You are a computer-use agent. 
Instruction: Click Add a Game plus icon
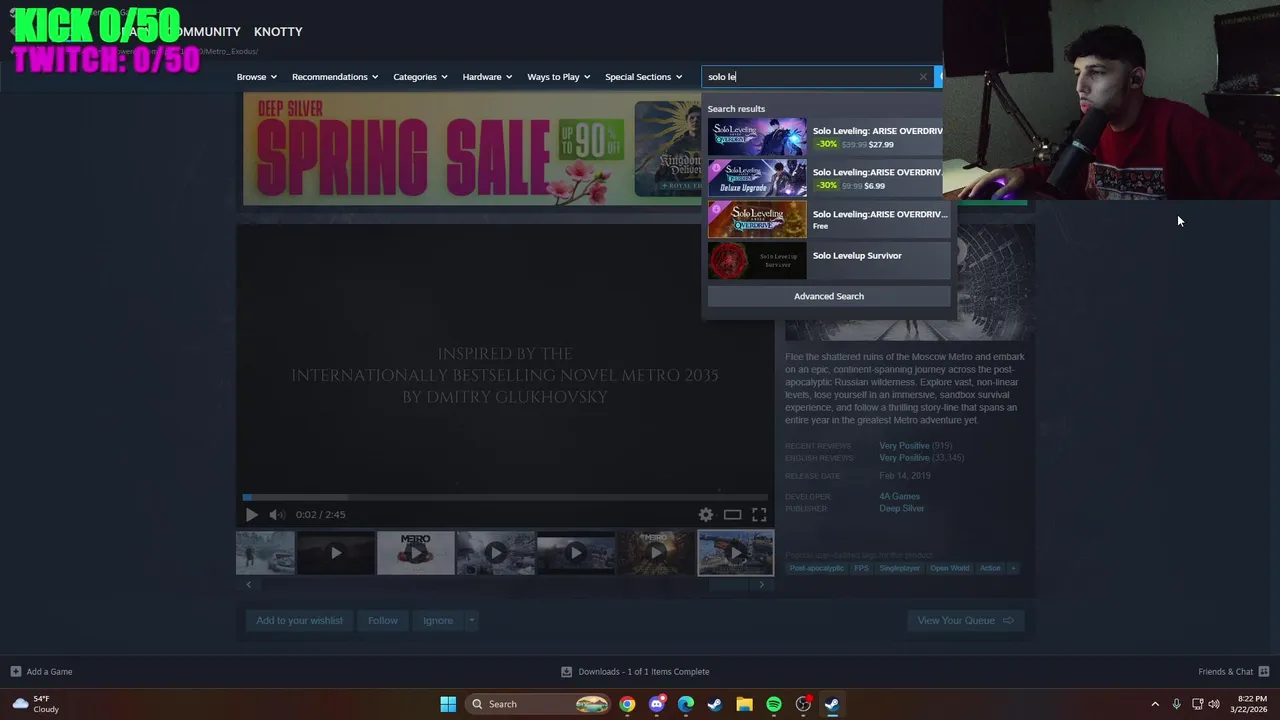pyautogui.click(x=15, y=672)
